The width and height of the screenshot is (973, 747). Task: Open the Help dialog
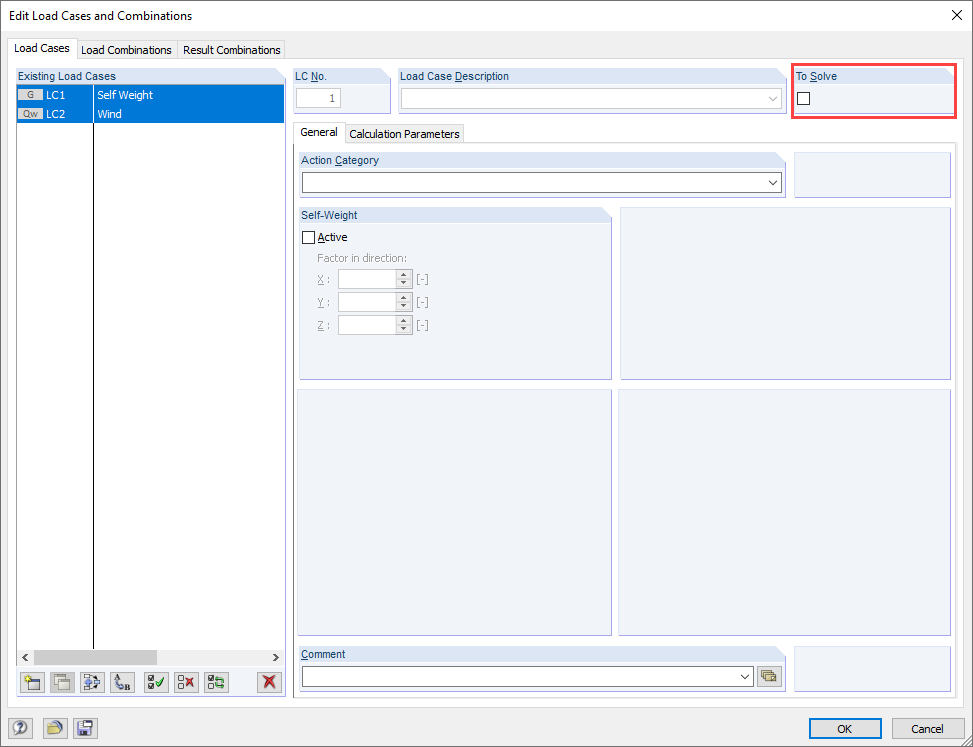(x=20, y=728)
